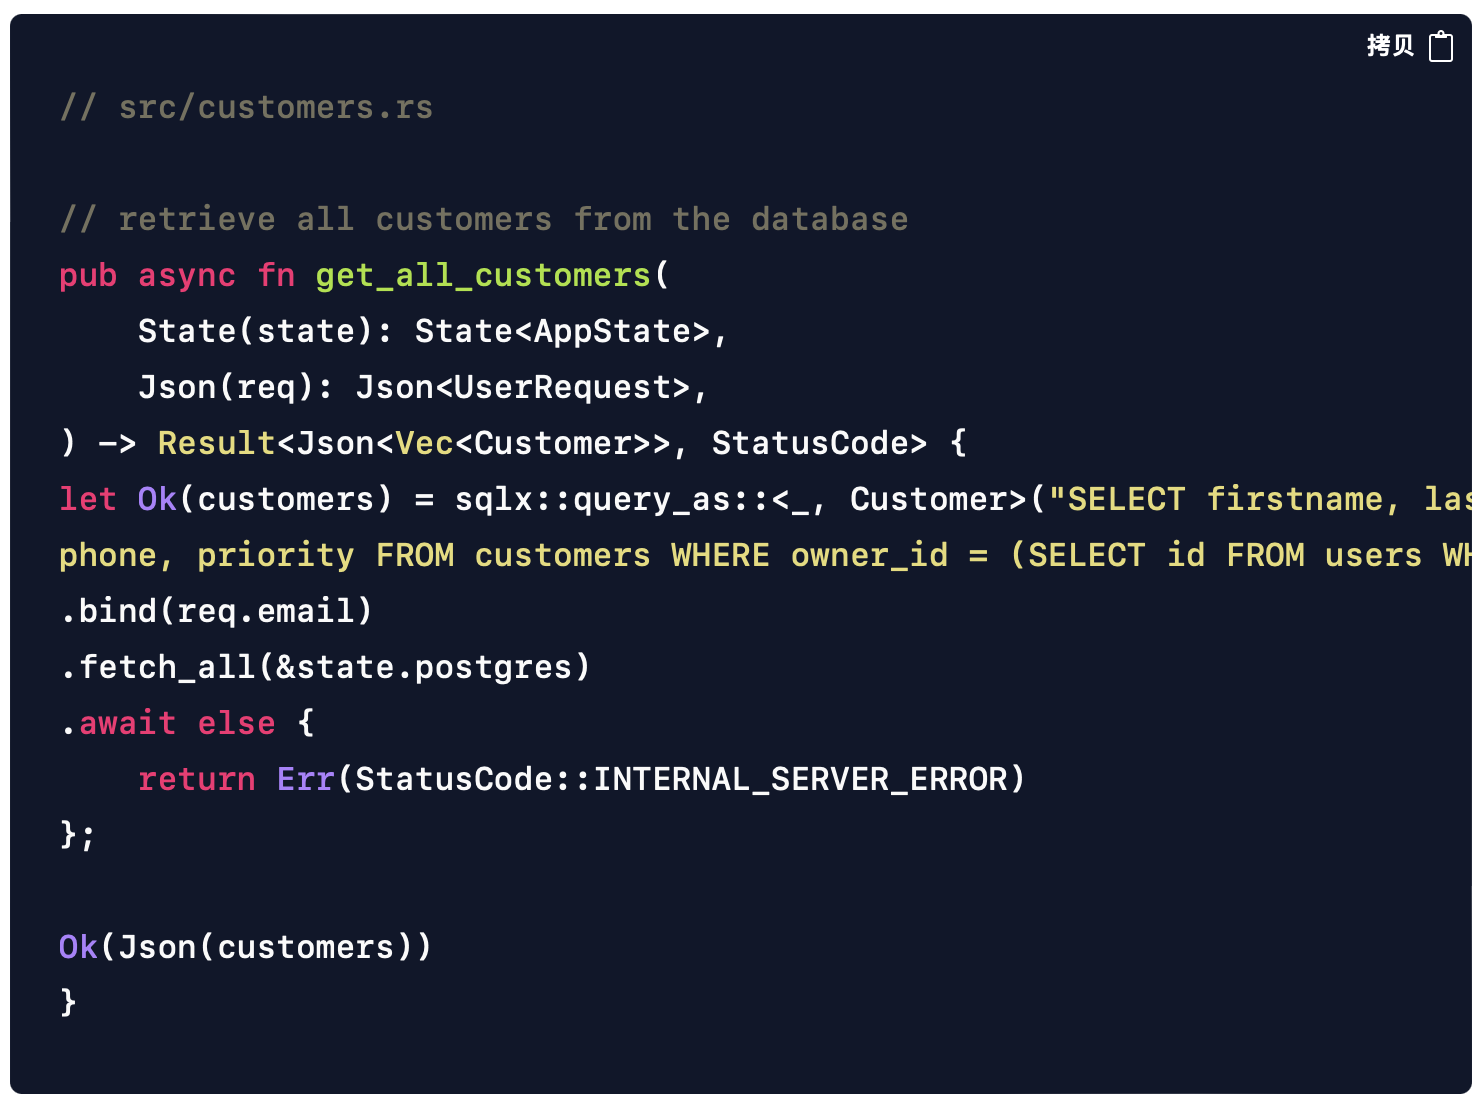Click the get_all_customers function name
The image size is (1482, 1102).
tap(483, 275)
